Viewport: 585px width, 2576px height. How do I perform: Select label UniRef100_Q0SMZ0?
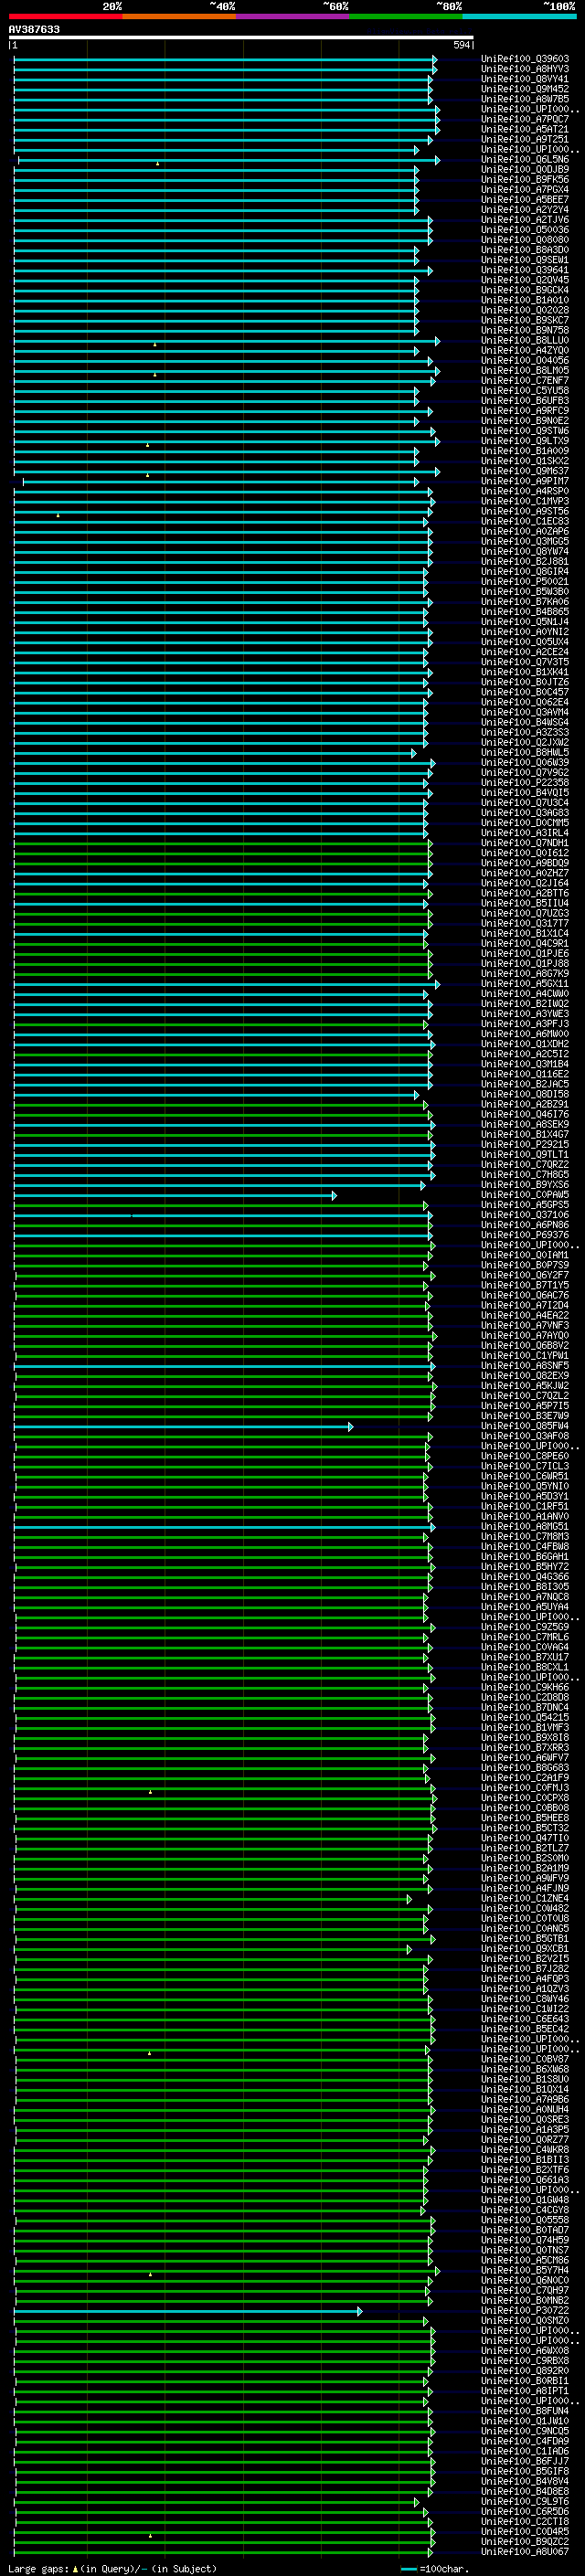coord(525,2320)
